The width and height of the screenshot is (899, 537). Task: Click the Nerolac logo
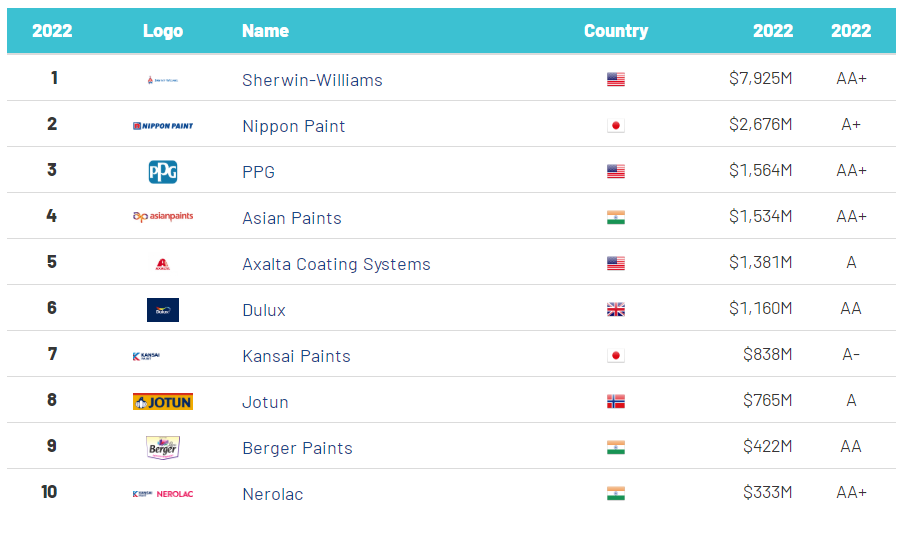(163, 494)
